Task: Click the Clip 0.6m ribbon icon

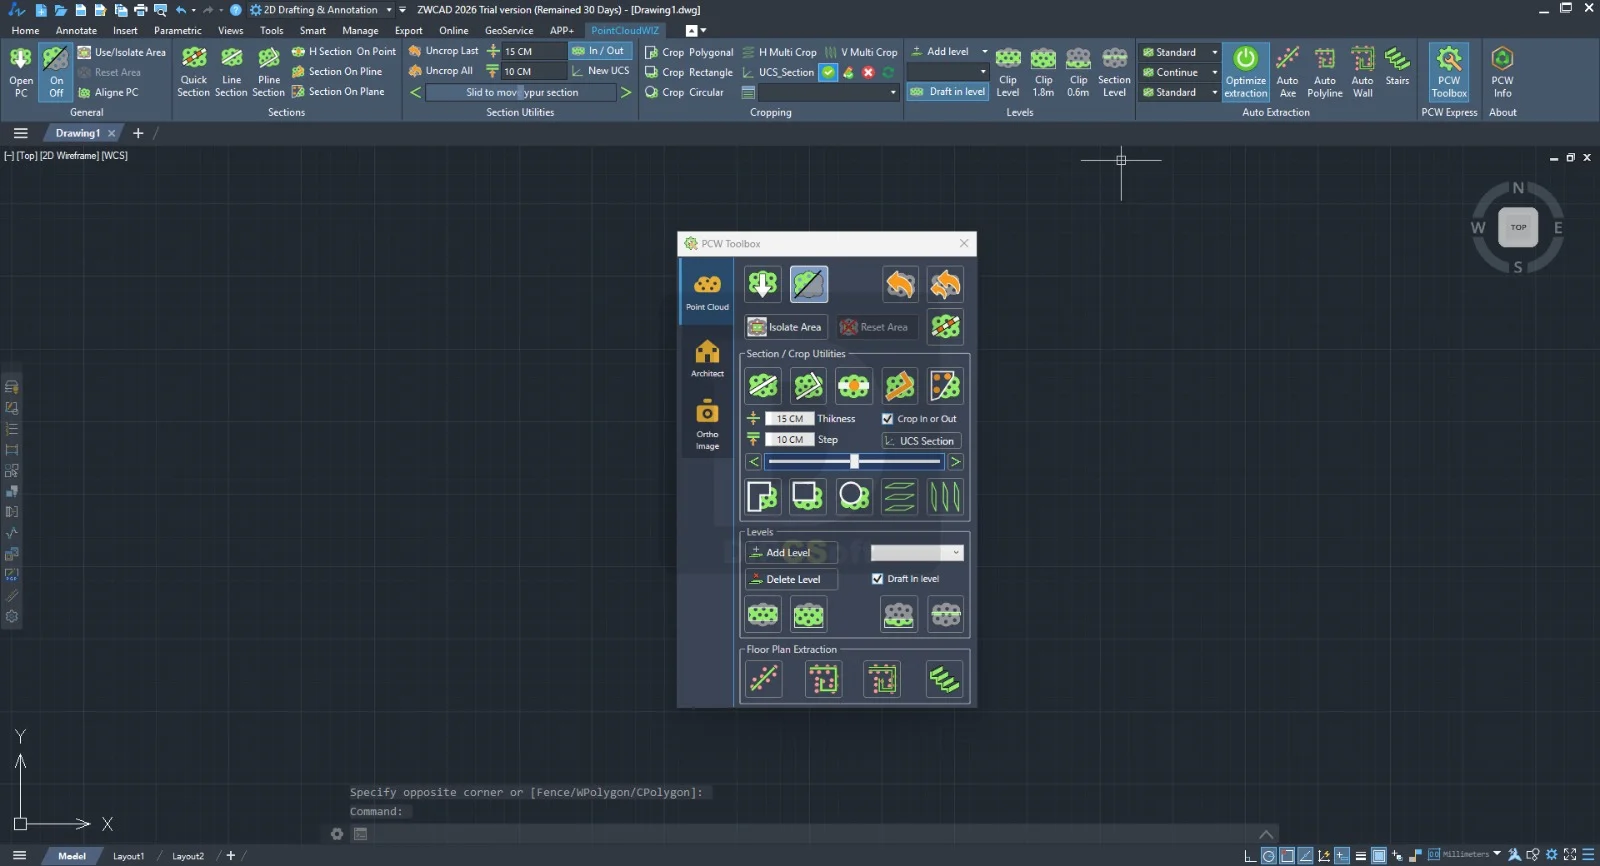Action: (1078, 72)
